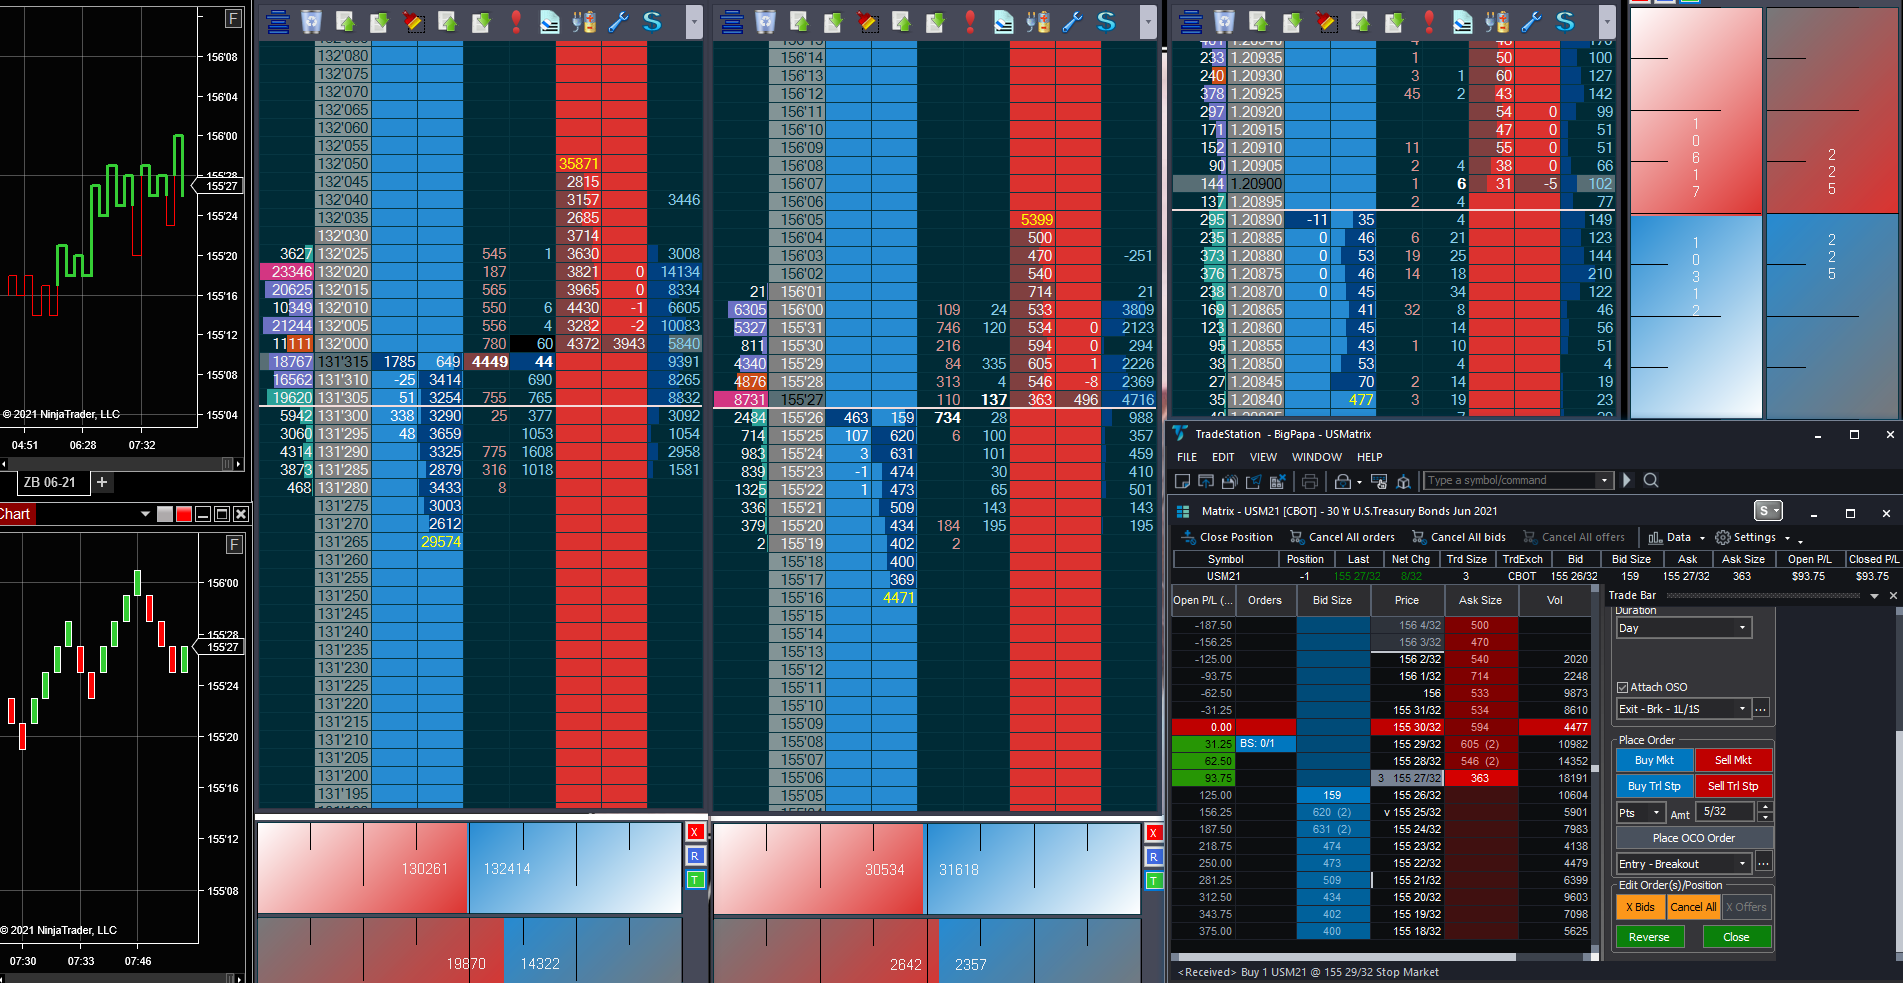Open the S link dropdown in Matrix title bar

1769,511
